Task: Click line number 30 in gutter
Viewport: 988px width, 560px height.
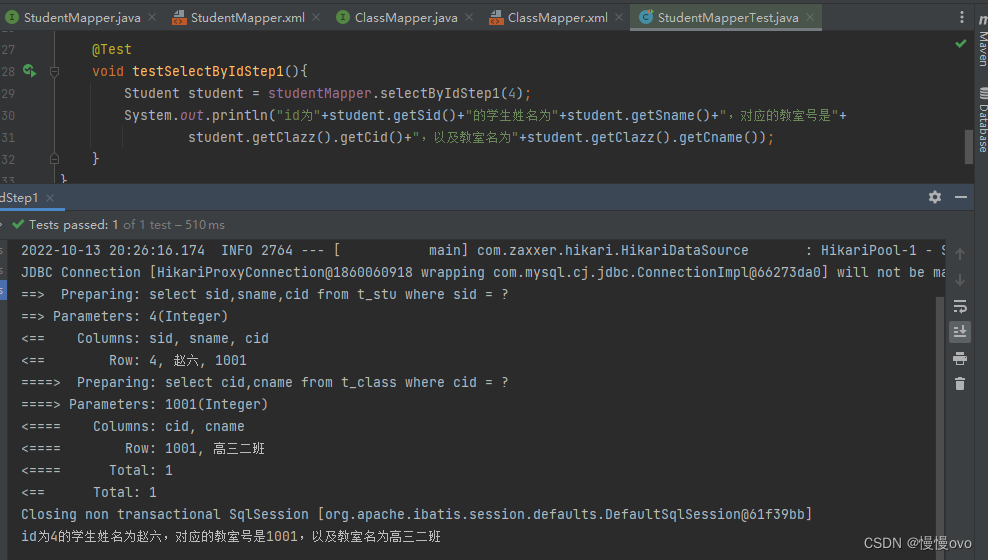Action: 8,115
